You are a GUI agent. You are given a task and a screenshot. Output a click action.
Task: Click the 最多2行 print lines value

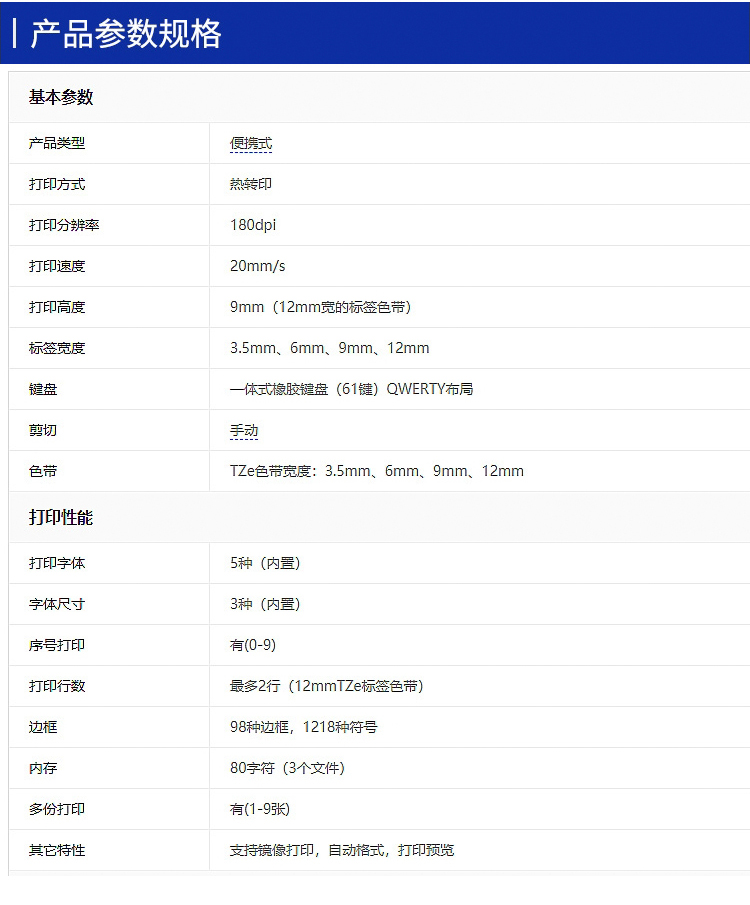[x=326, y=687]
